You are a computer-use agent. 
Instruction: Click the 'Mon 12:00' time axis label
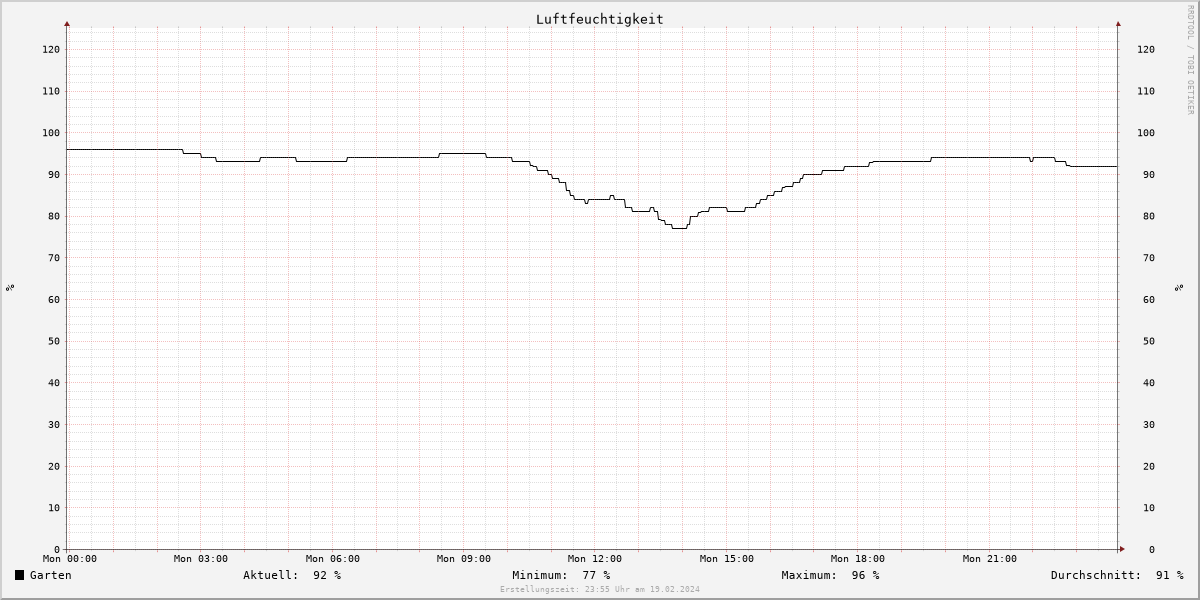click(595, 559)
